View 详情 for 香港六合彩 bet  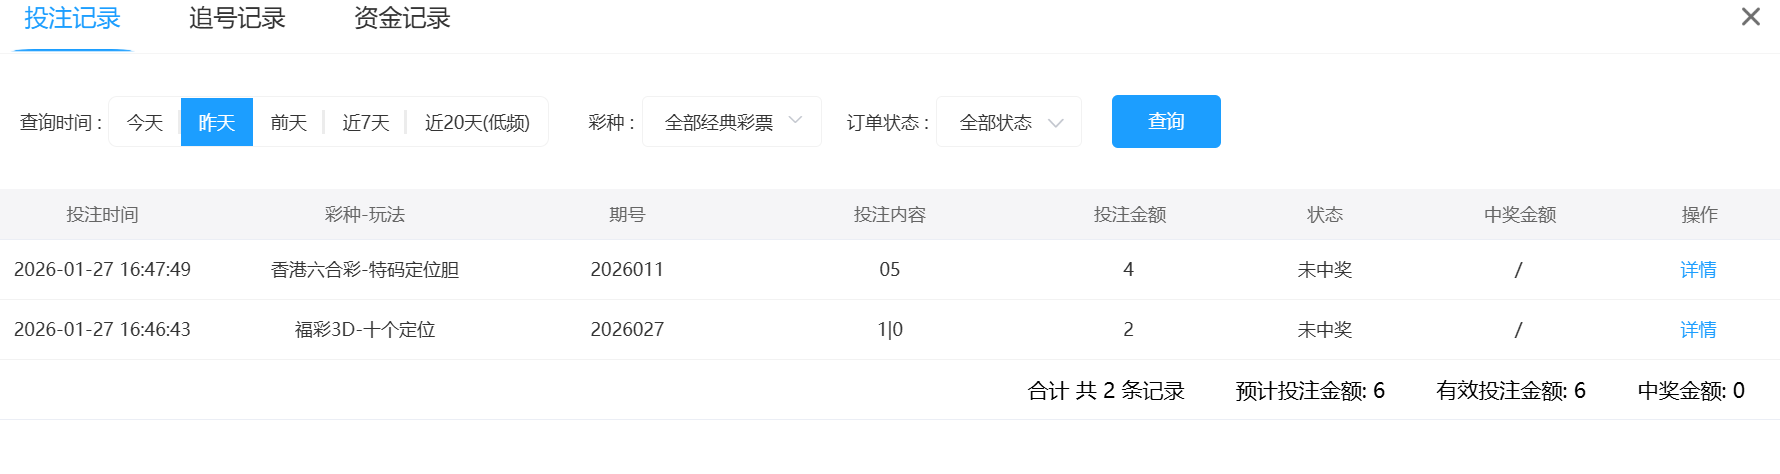tap(1698, 270)
